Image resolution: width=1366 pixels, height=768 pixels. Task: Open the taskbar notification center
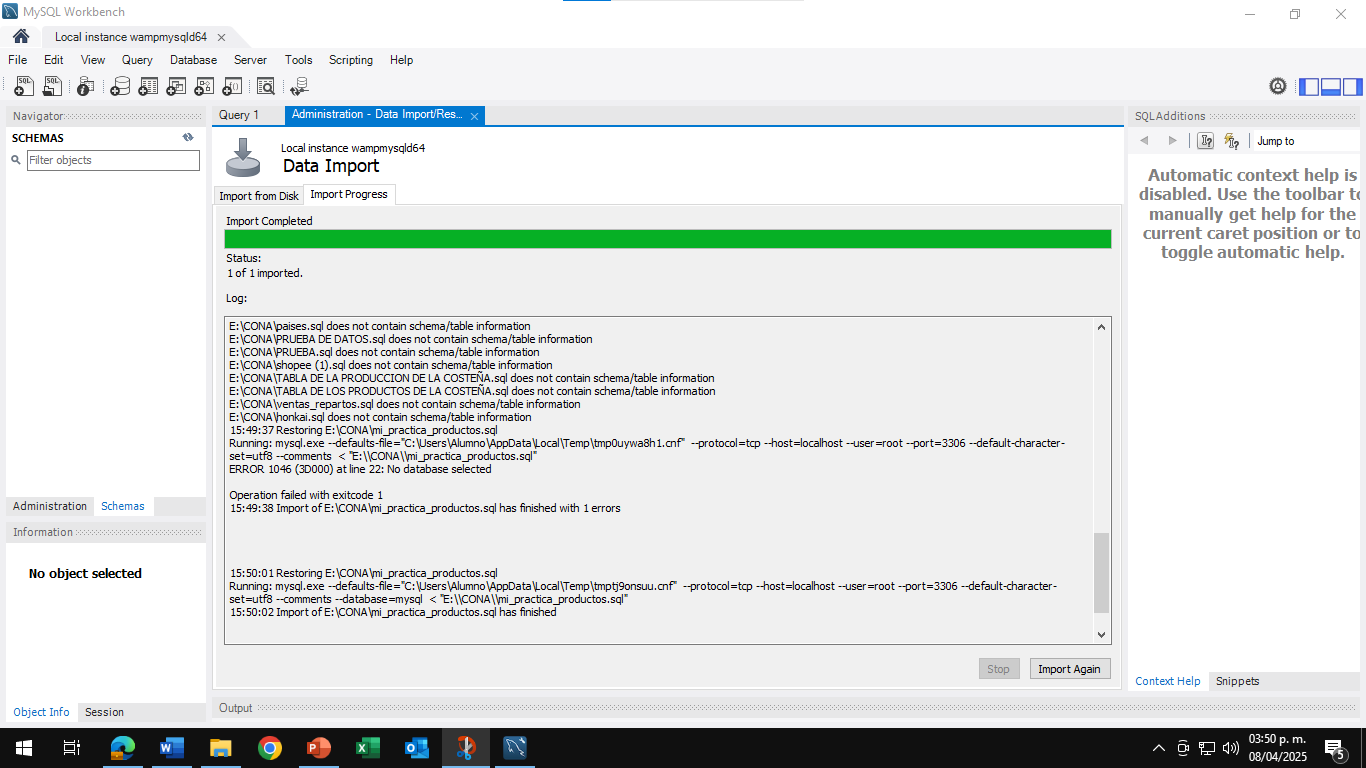1334,748
